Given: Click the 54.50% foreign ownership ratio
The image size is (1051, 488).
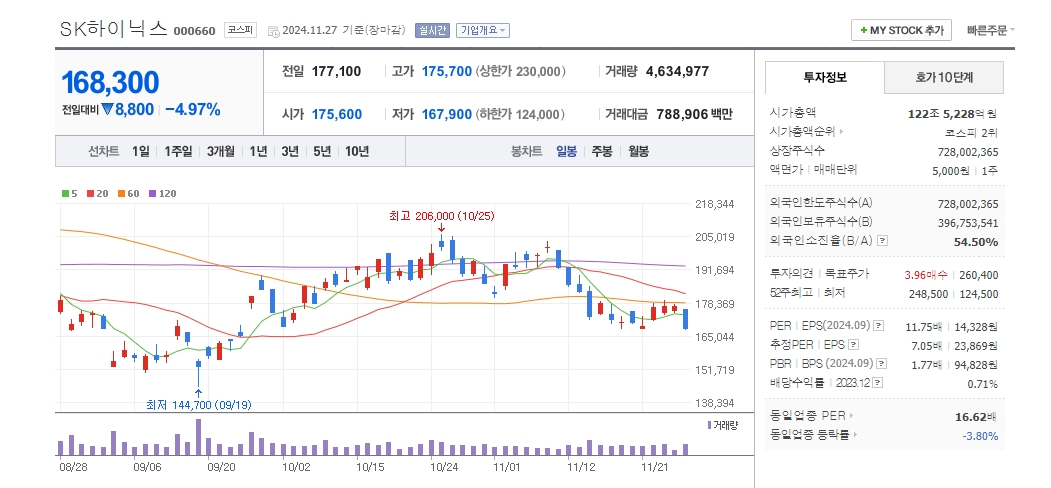Looking at the screenshot, I should coord(976,241).
